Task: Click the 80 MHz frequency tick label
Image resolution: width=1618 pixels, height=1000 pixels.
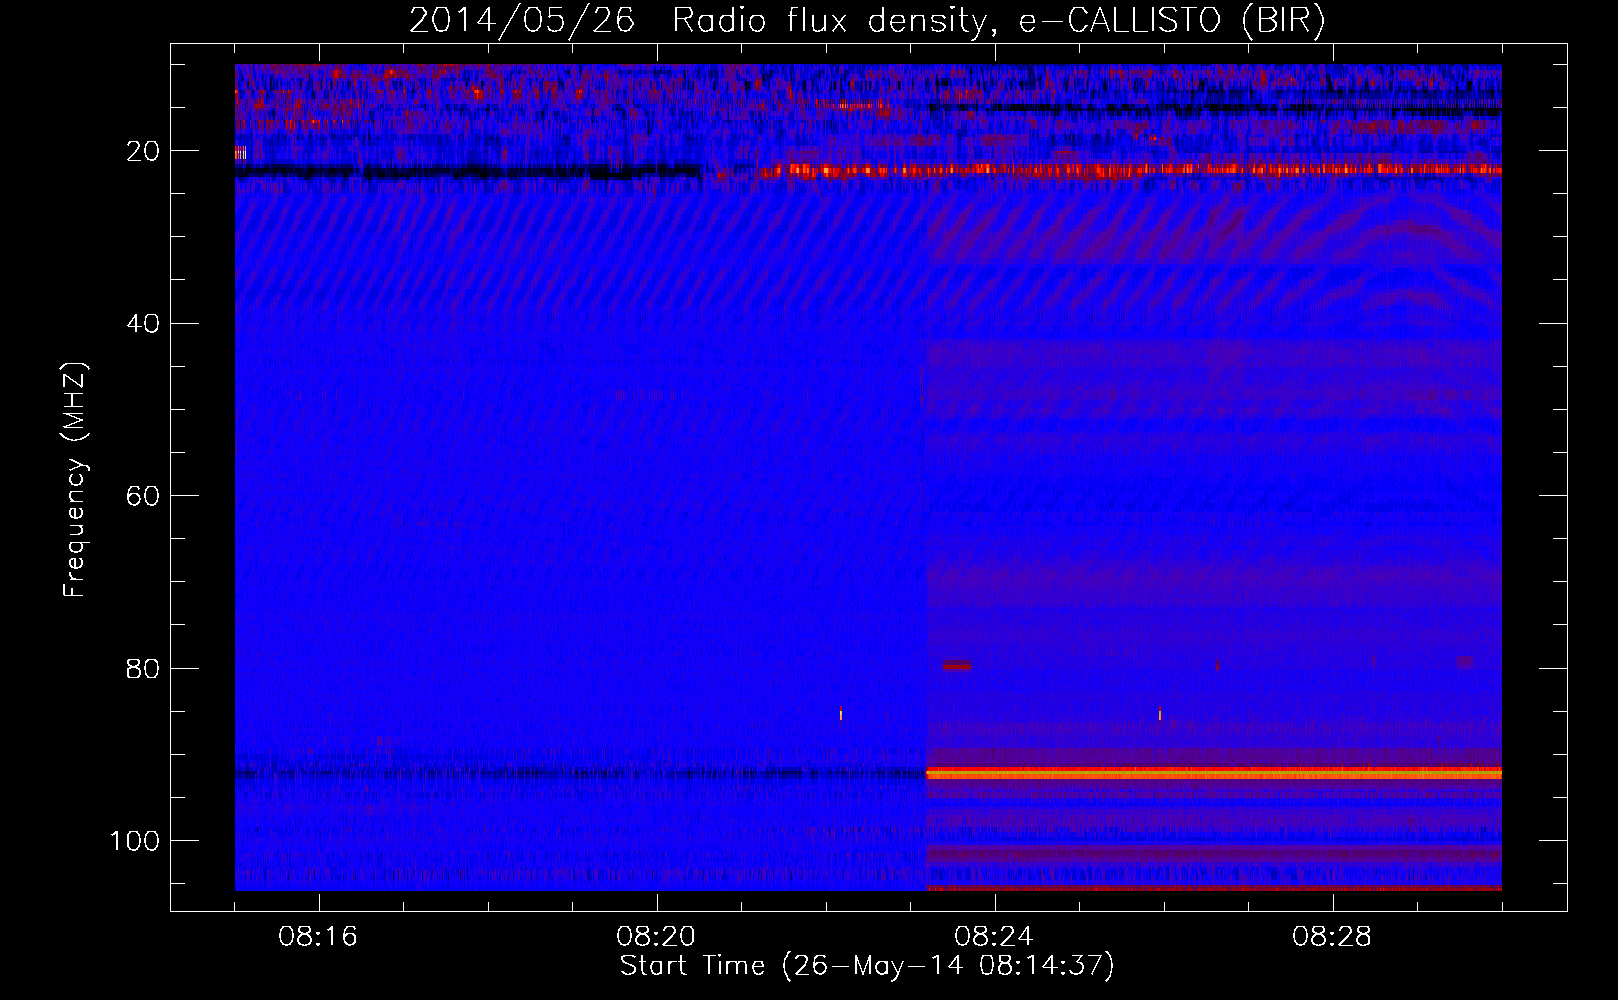Action: click(144, 668)
